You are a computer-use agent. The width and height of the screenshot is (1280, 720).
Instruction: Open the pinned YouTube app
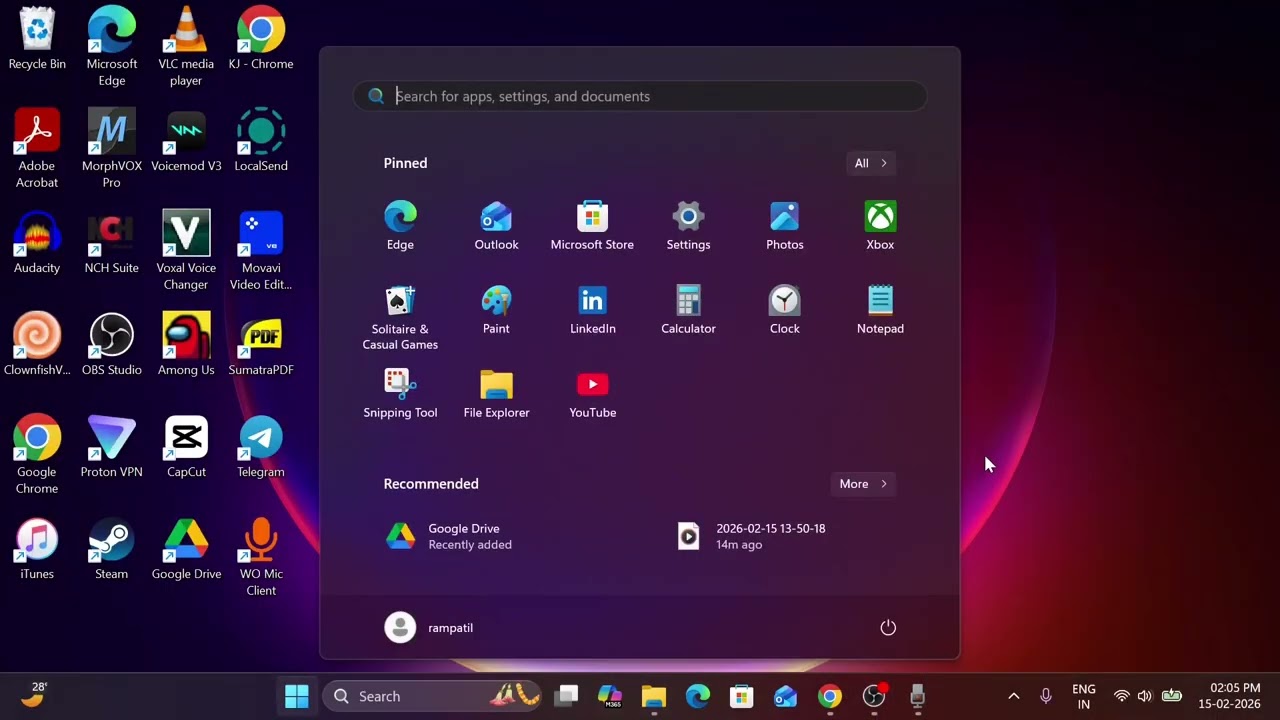tap(592, 394)
